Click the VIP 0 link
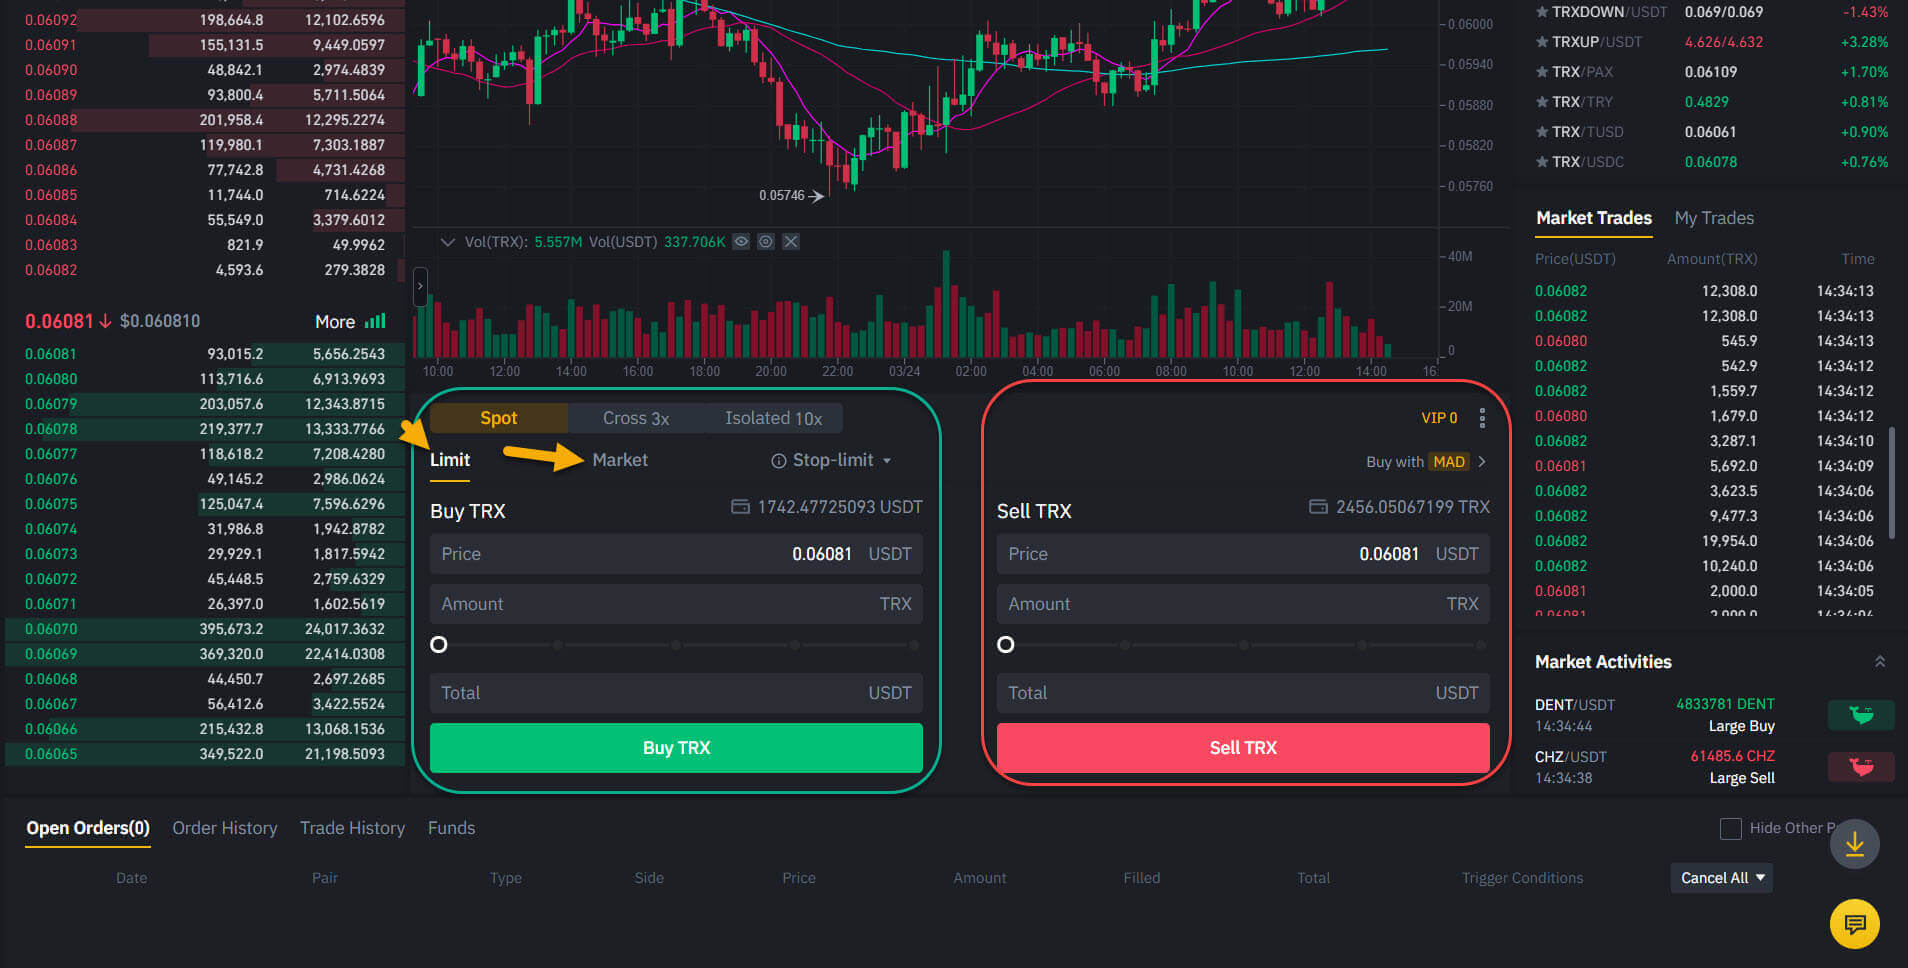The height and width of the screenshot is (968, 1908). click(1439, 418)
